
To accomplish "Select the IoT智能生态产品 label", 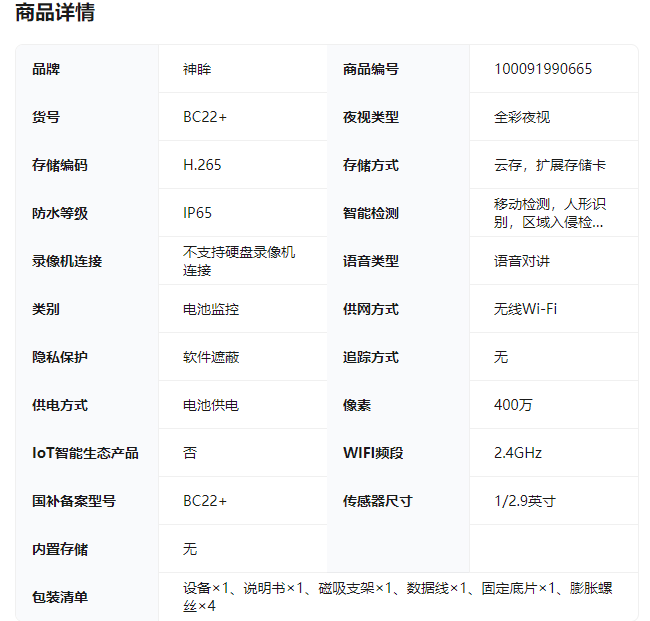I will (x=85, y=453).
